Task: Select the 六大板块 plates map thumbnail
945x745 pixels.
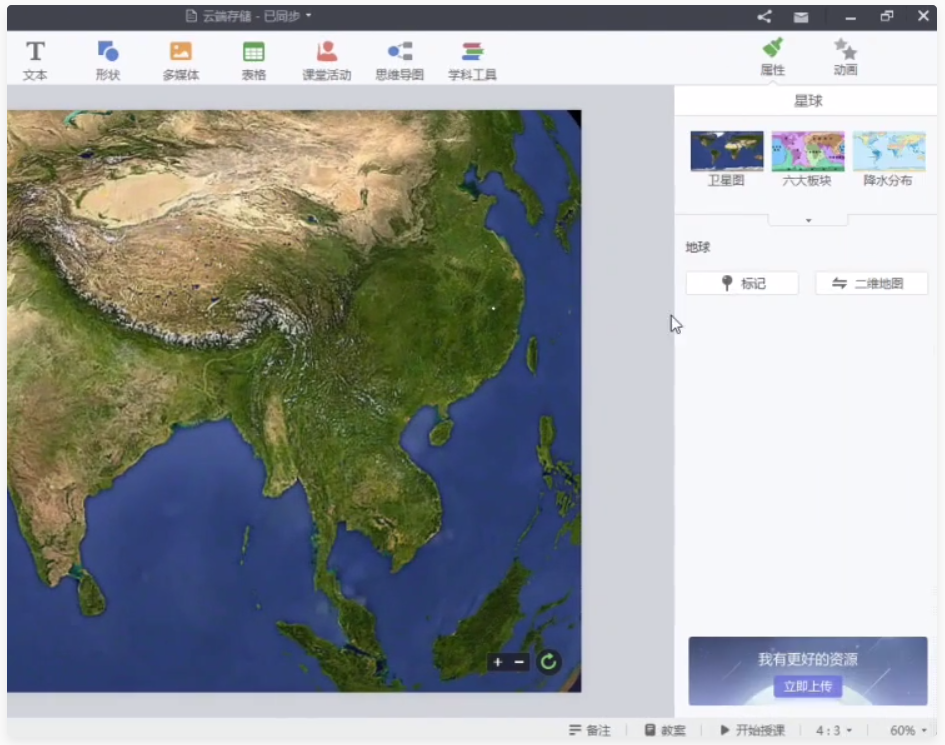Action: coord(808,159)
